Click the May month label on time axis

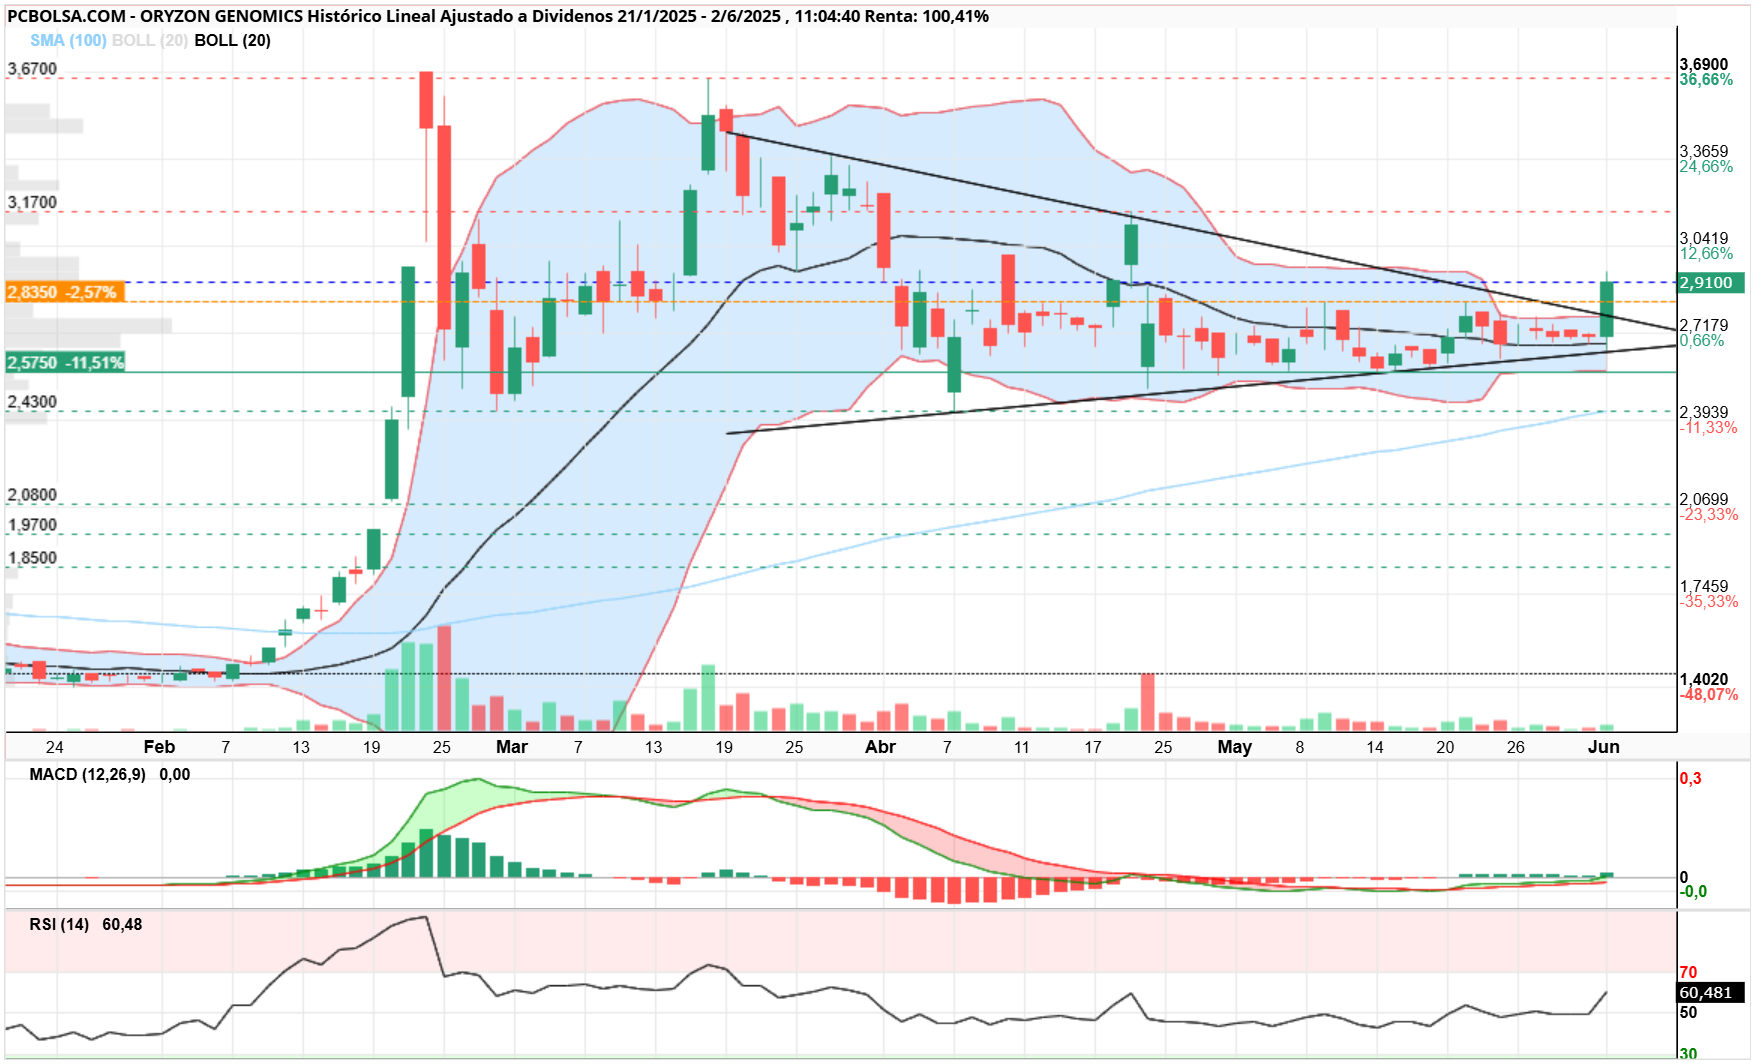tap(1235, 747)
